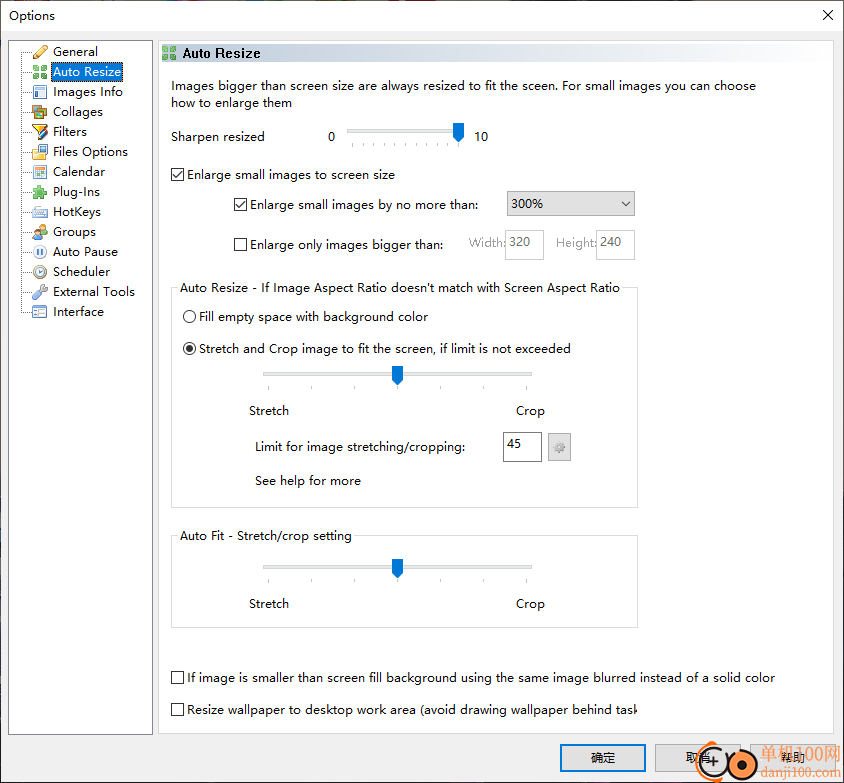This screenshot has width=844, height=783.
Task: Go to Images Info options
Action: 88,92
